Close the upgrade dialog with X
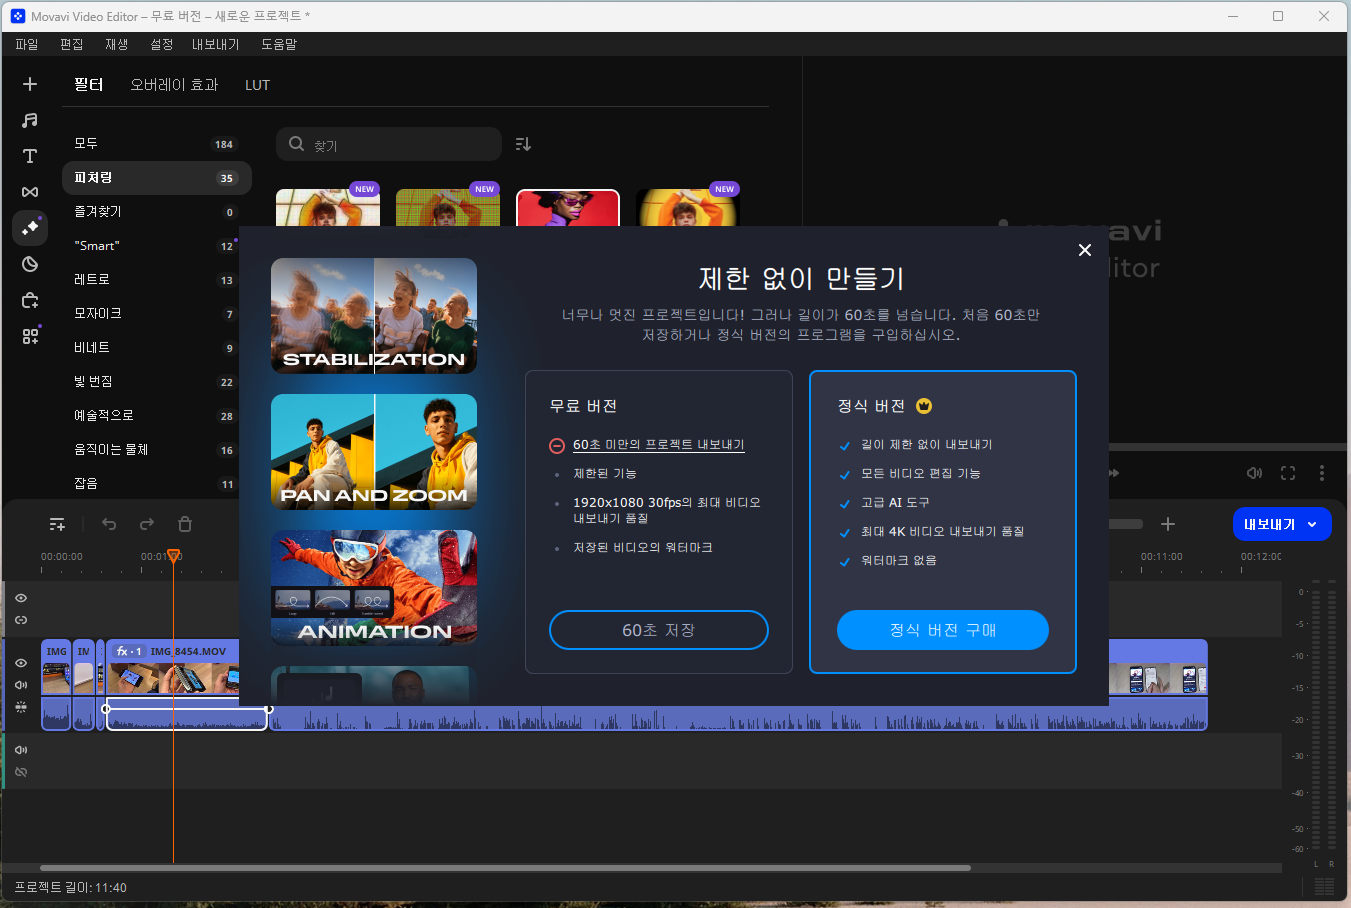 click(1085, 250)
